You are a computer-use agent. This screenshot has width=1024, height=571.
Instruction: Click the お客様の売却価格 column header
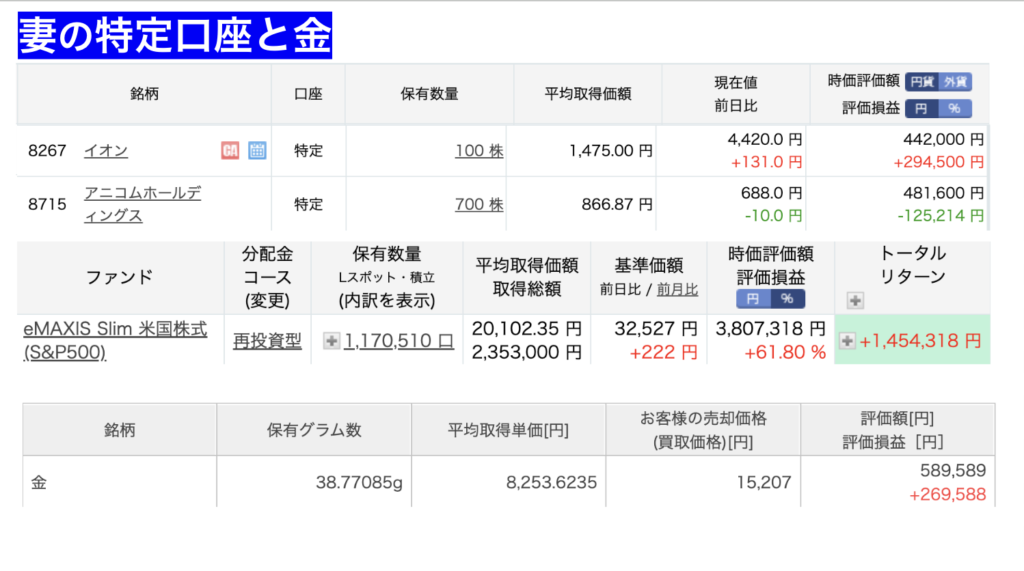click(703, 418)
